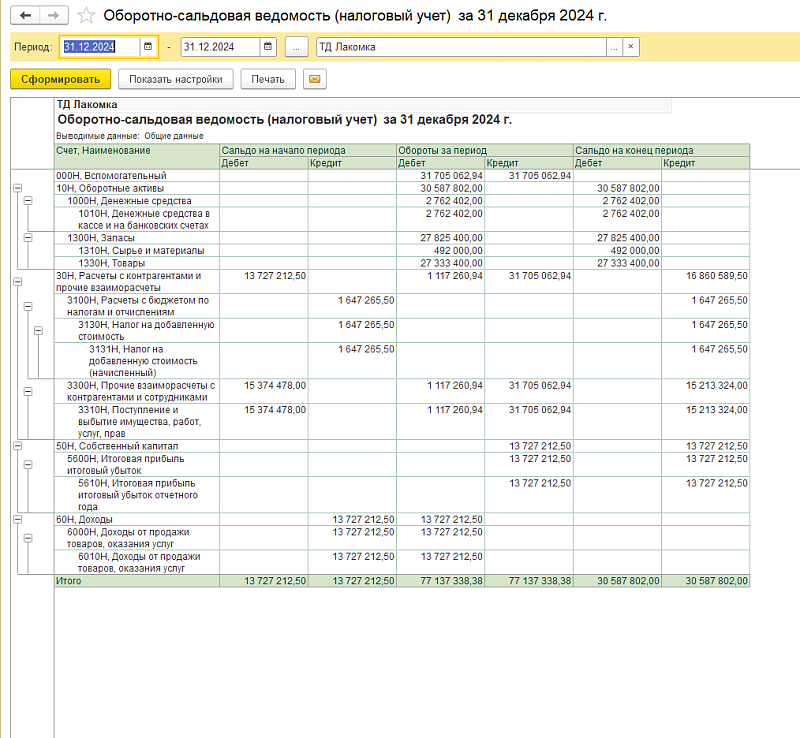The height and width of the screenshot is (738, 800).
Task: Collapse the 1300Н Запасы group
Action: click(x=28, y=238)
